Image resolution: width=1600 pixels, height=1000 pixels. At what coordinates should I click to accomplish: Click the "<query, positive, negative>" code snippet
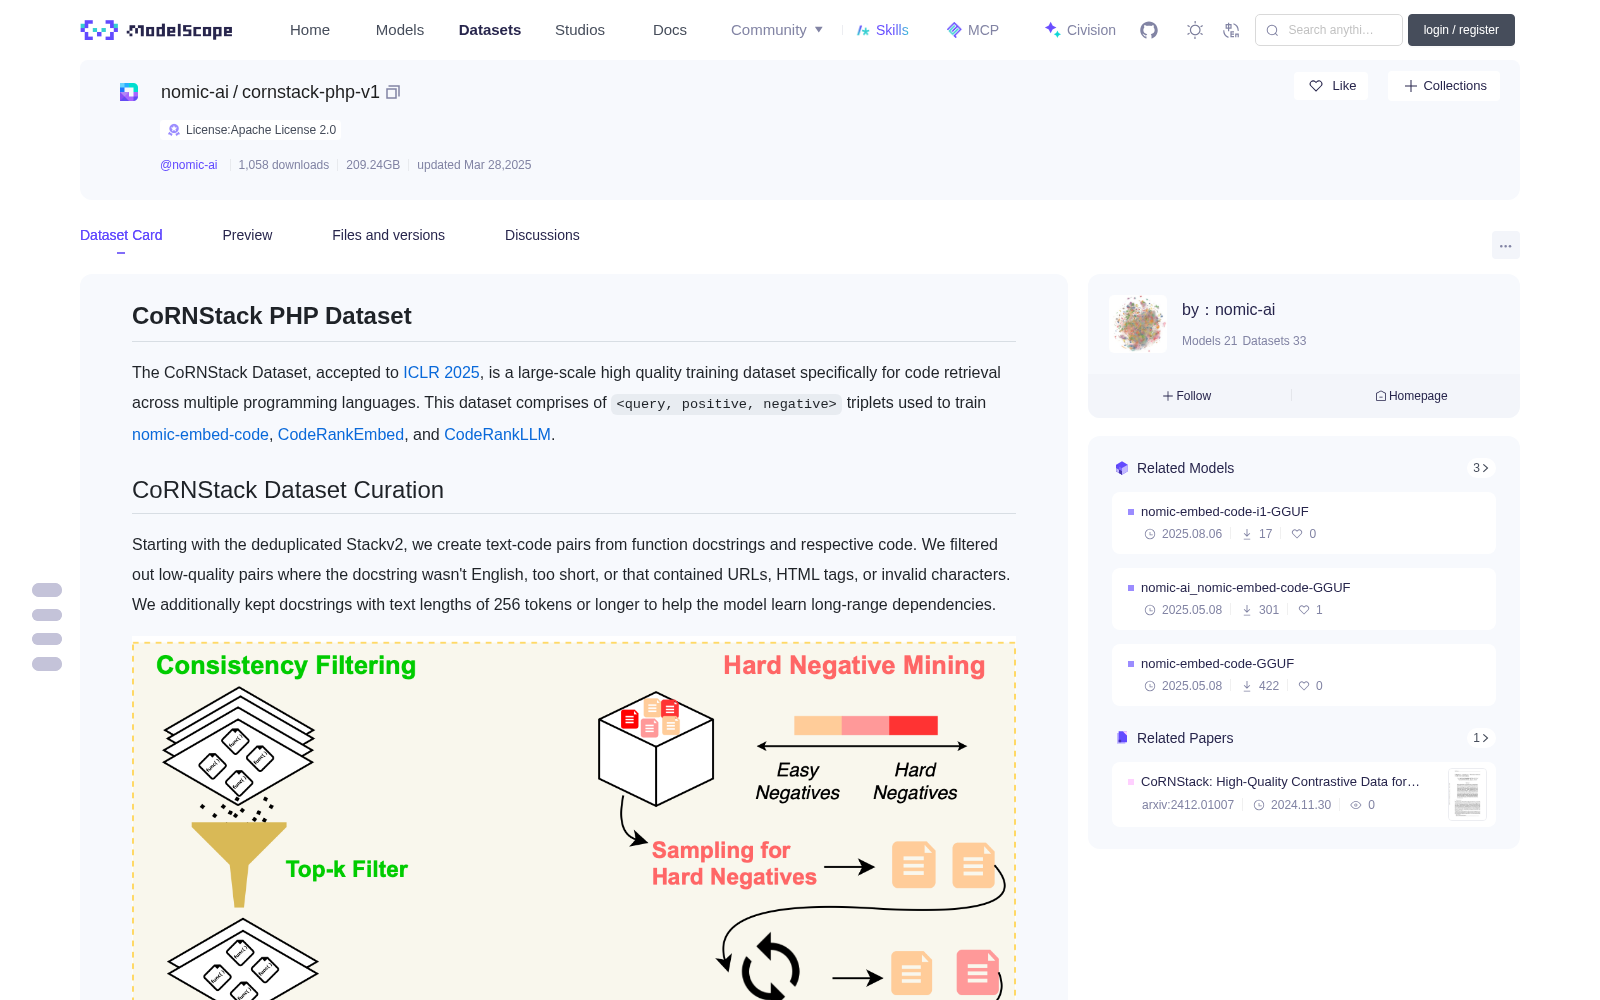pos(726,404)
